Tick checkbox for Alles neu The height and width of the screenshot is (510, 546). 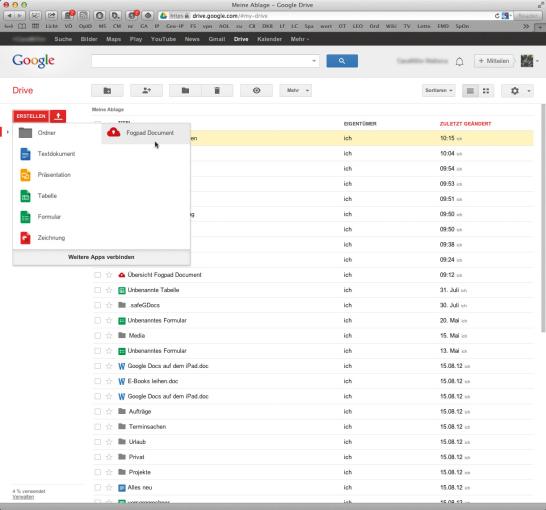pos(98,487)
